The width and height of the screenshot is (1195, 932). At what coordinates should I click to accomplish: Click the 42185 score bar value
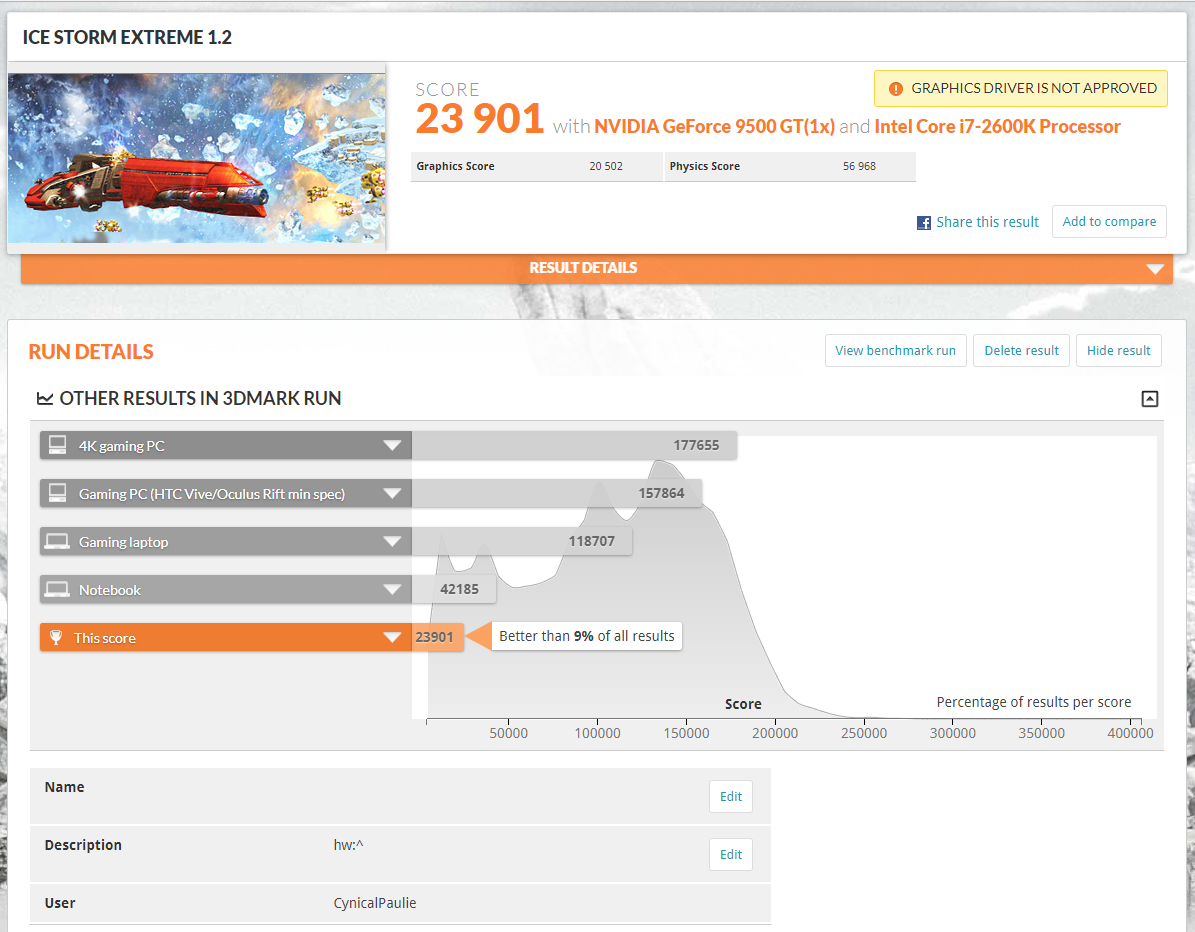[460, 589]
